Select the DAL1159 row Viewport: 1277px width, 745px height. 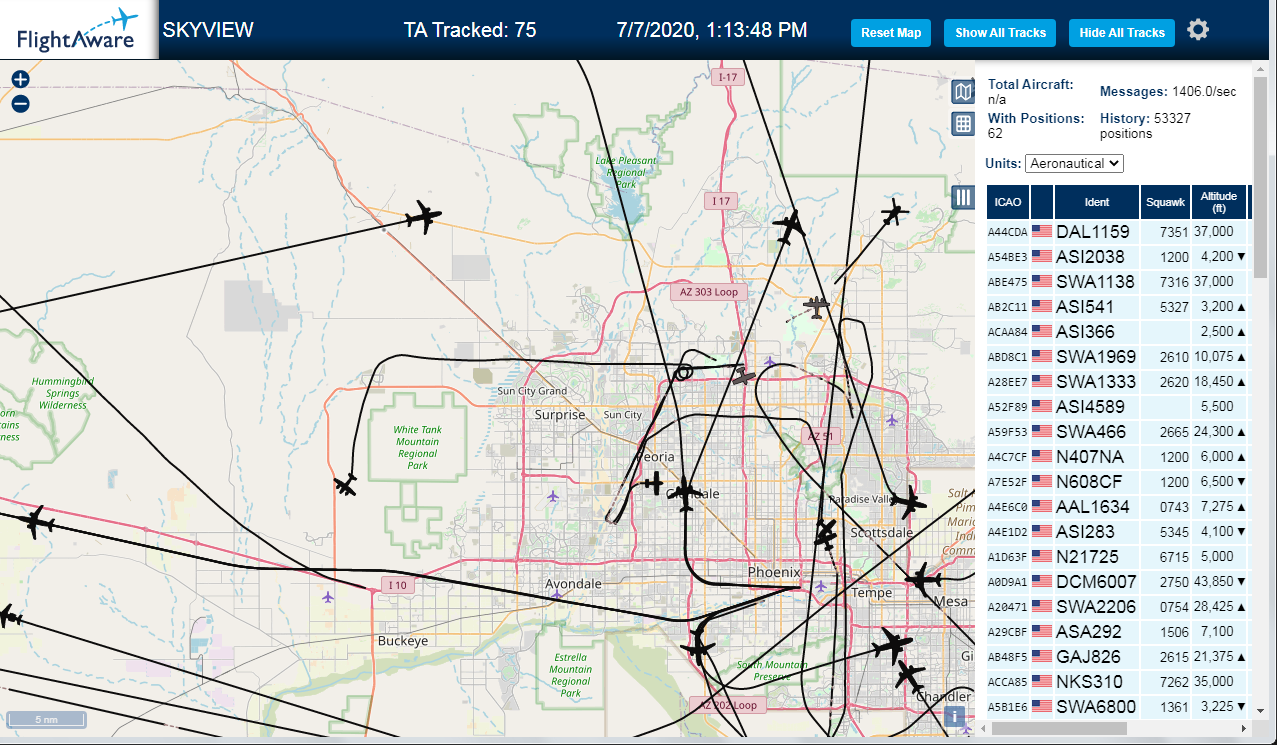(1118, 231)
